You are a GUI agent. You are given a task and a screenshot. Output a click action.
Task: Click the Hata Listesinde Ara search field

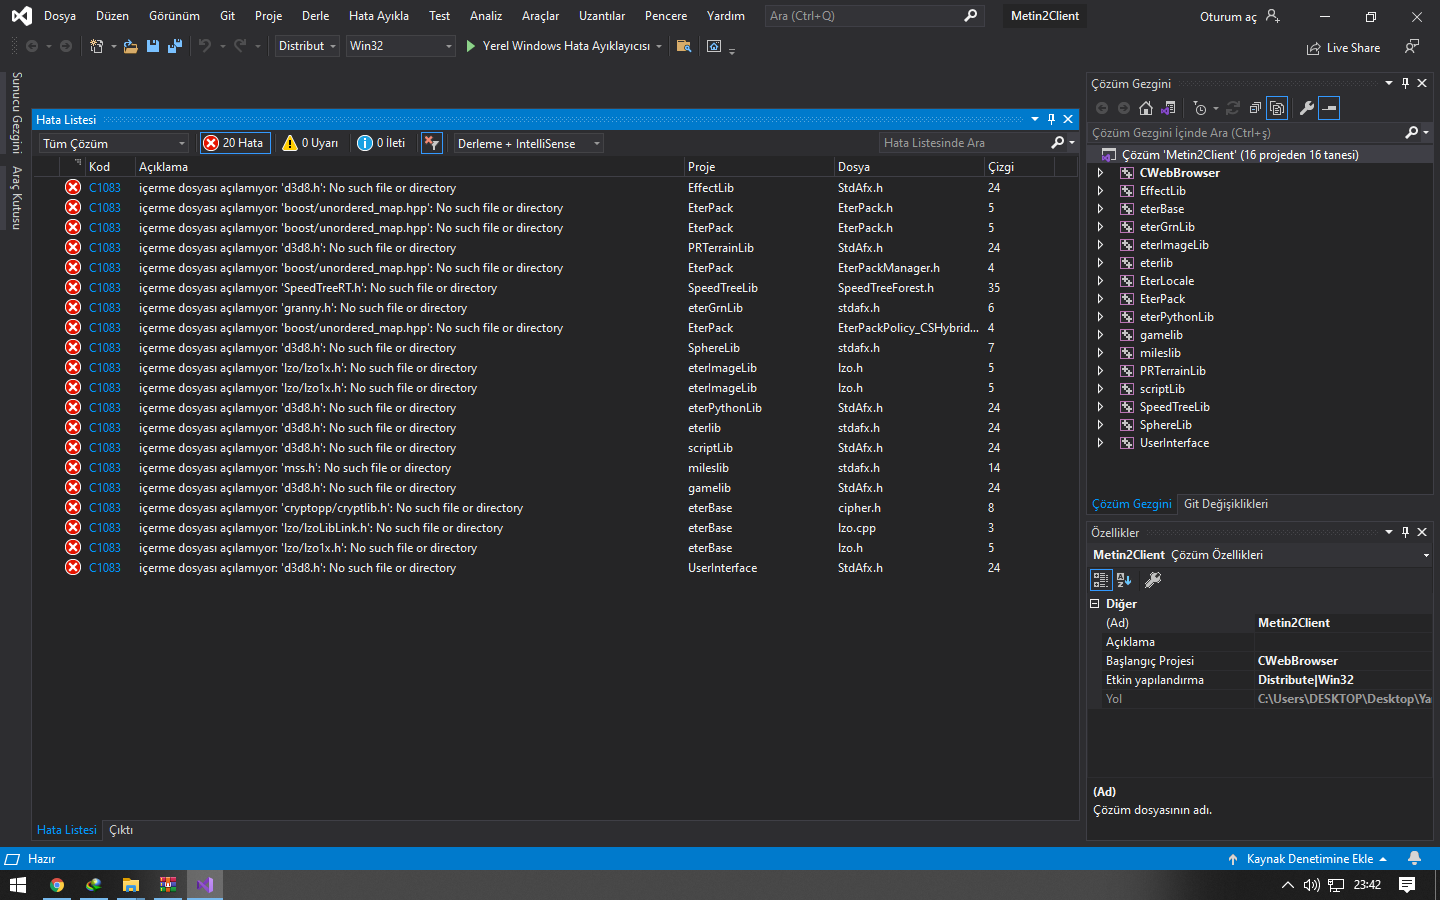(965, 143)
